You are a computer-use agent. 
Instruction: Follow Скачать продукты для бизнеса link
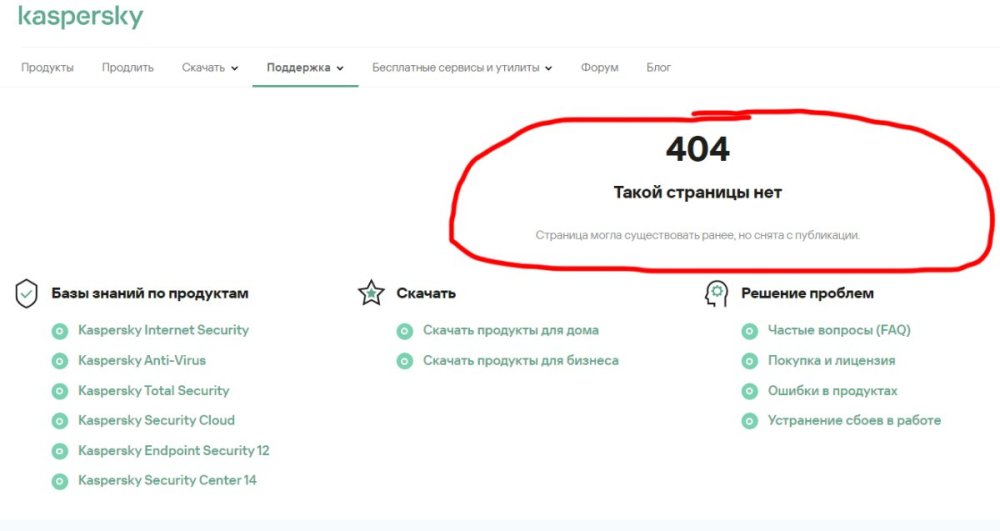point(521,360)
